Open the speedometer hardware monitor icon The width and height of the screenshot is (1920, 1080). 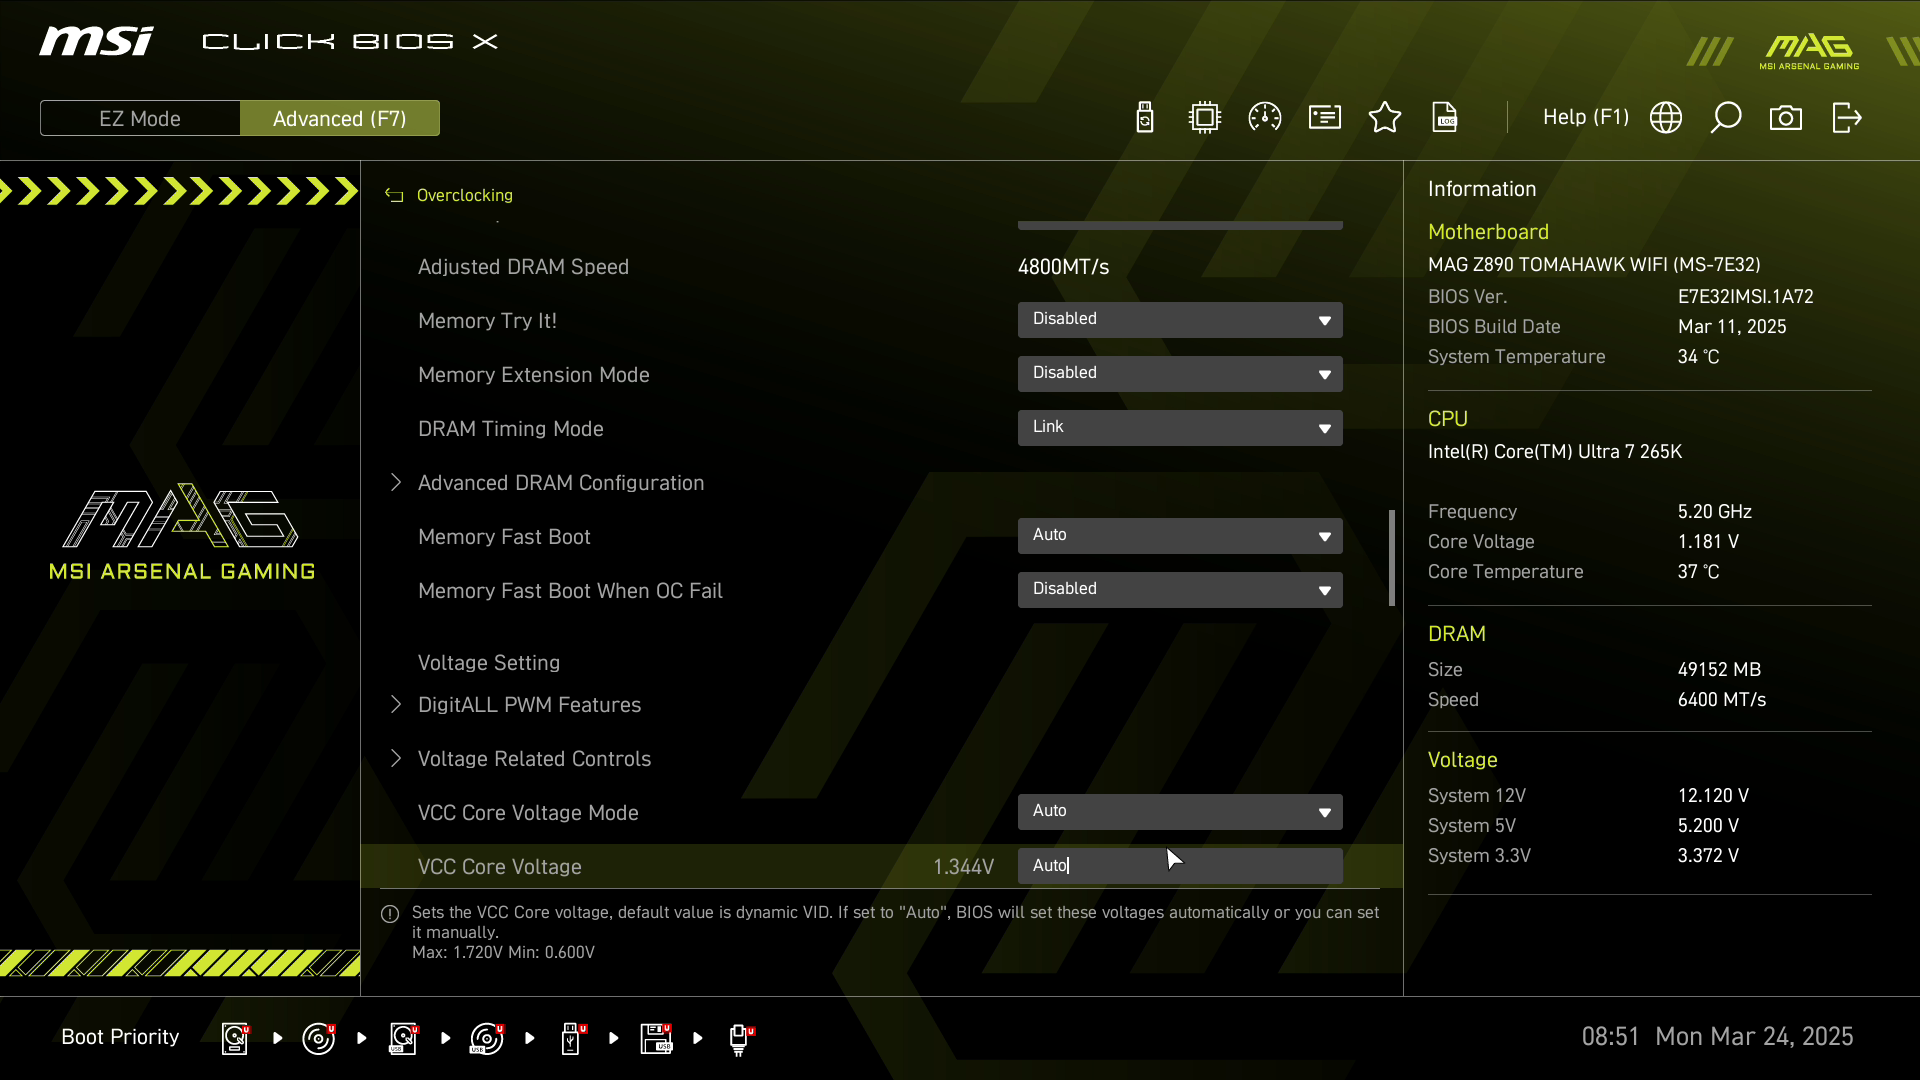1265,118
